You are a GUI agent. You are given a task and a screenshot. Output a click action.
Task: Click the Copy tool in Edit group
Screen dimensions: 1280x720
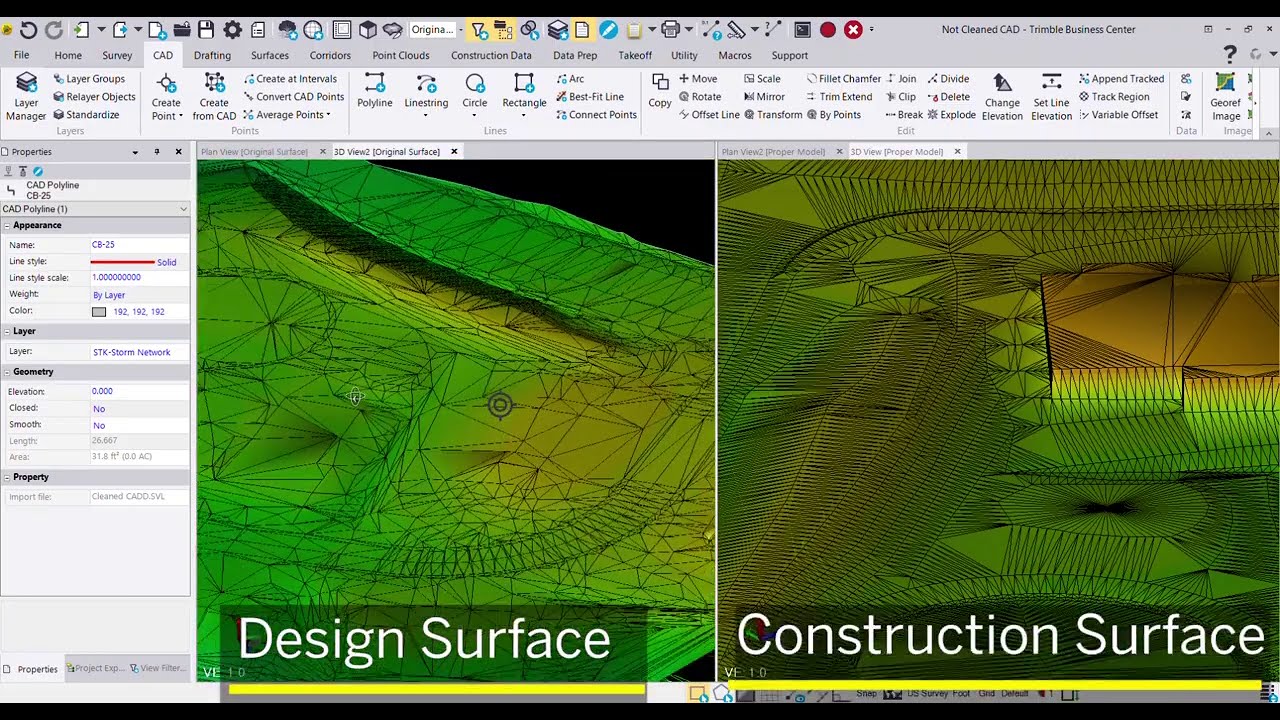(x=660, y=90)
